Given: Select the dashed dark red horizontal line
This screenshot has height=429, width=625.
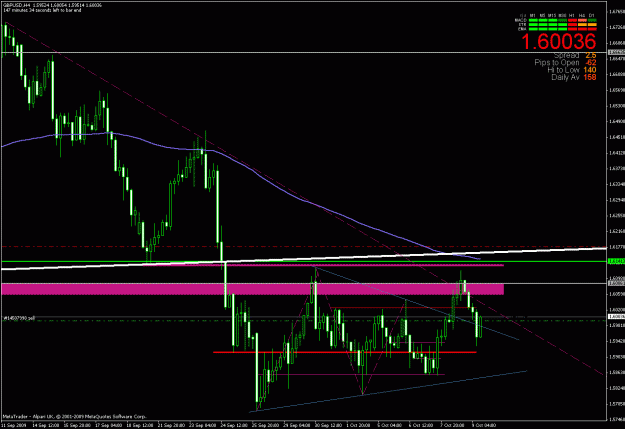Looking at the screenshot, I should [303, 247].
